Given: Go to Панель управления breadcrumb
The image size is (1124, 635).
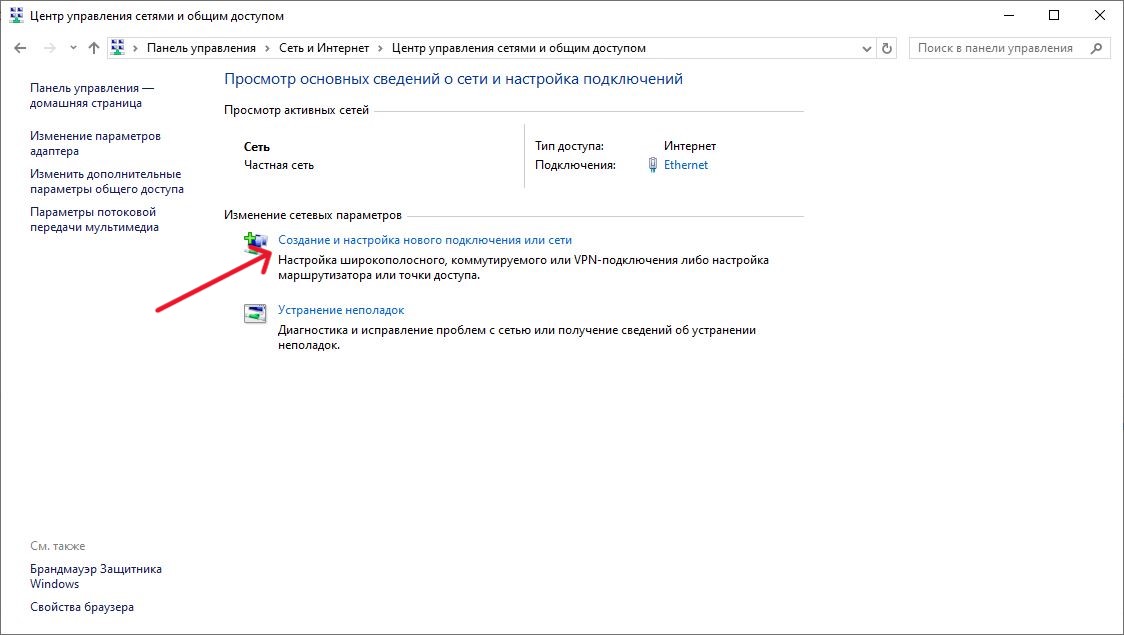Looking at the screenshot, I should pyautogui.click(x=201, y=48).
